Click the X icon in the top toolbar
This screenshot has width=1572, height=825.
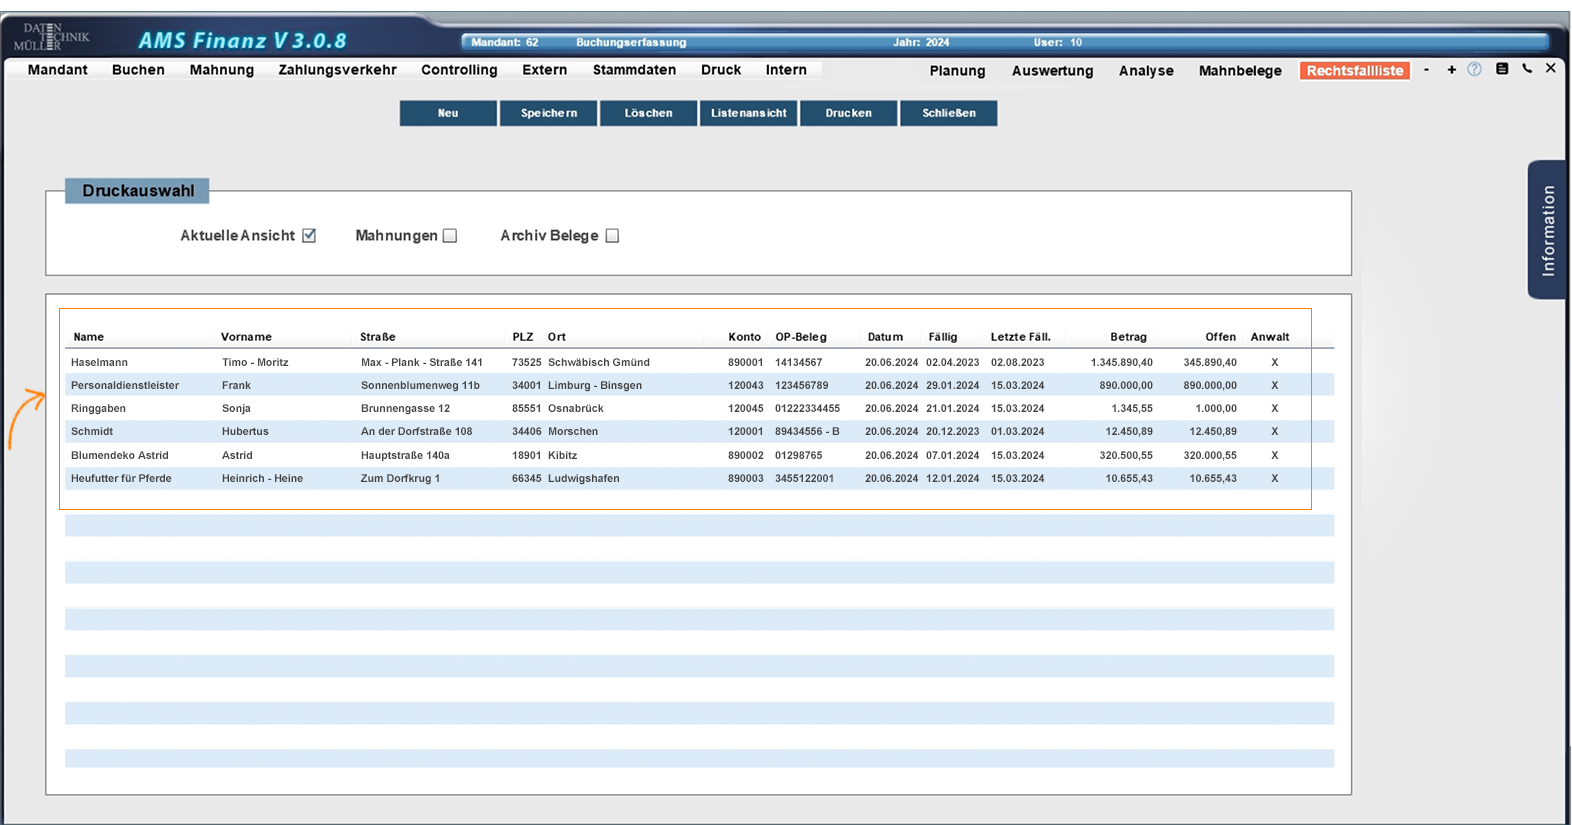(x=1550, y=69)
